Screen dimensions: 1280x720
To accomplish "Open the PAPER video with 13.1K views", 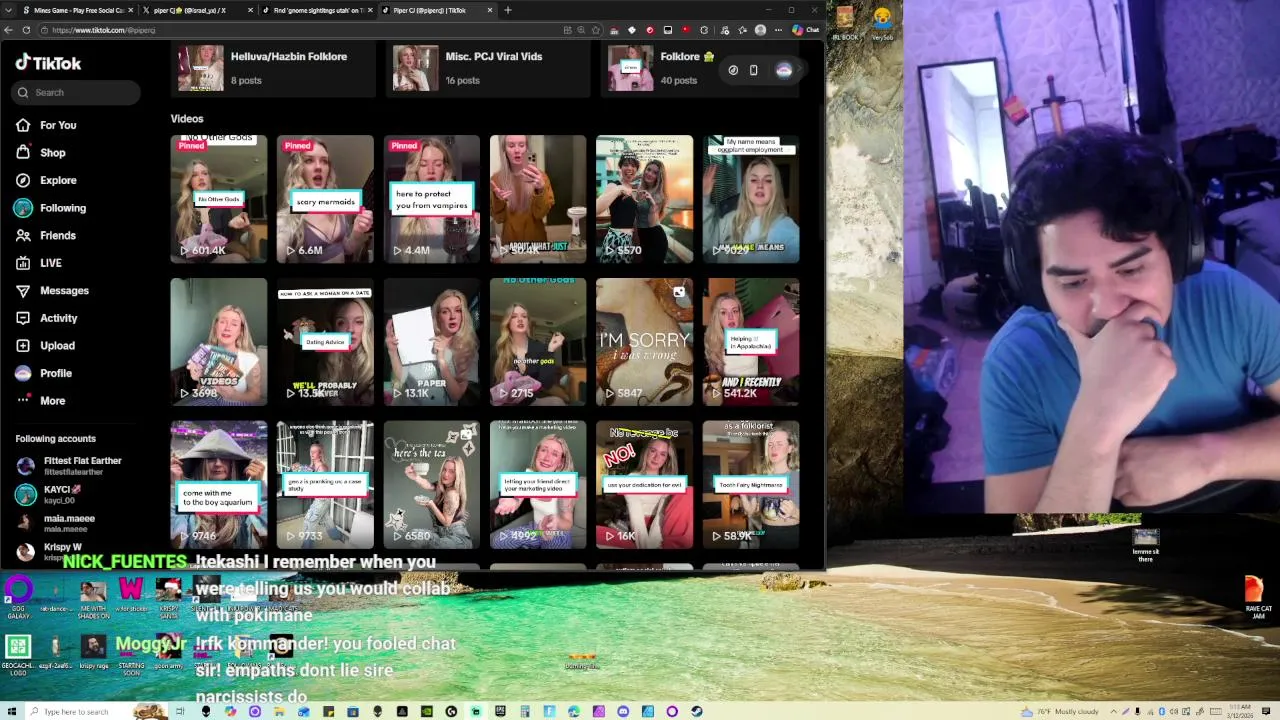I will (432, 342).
